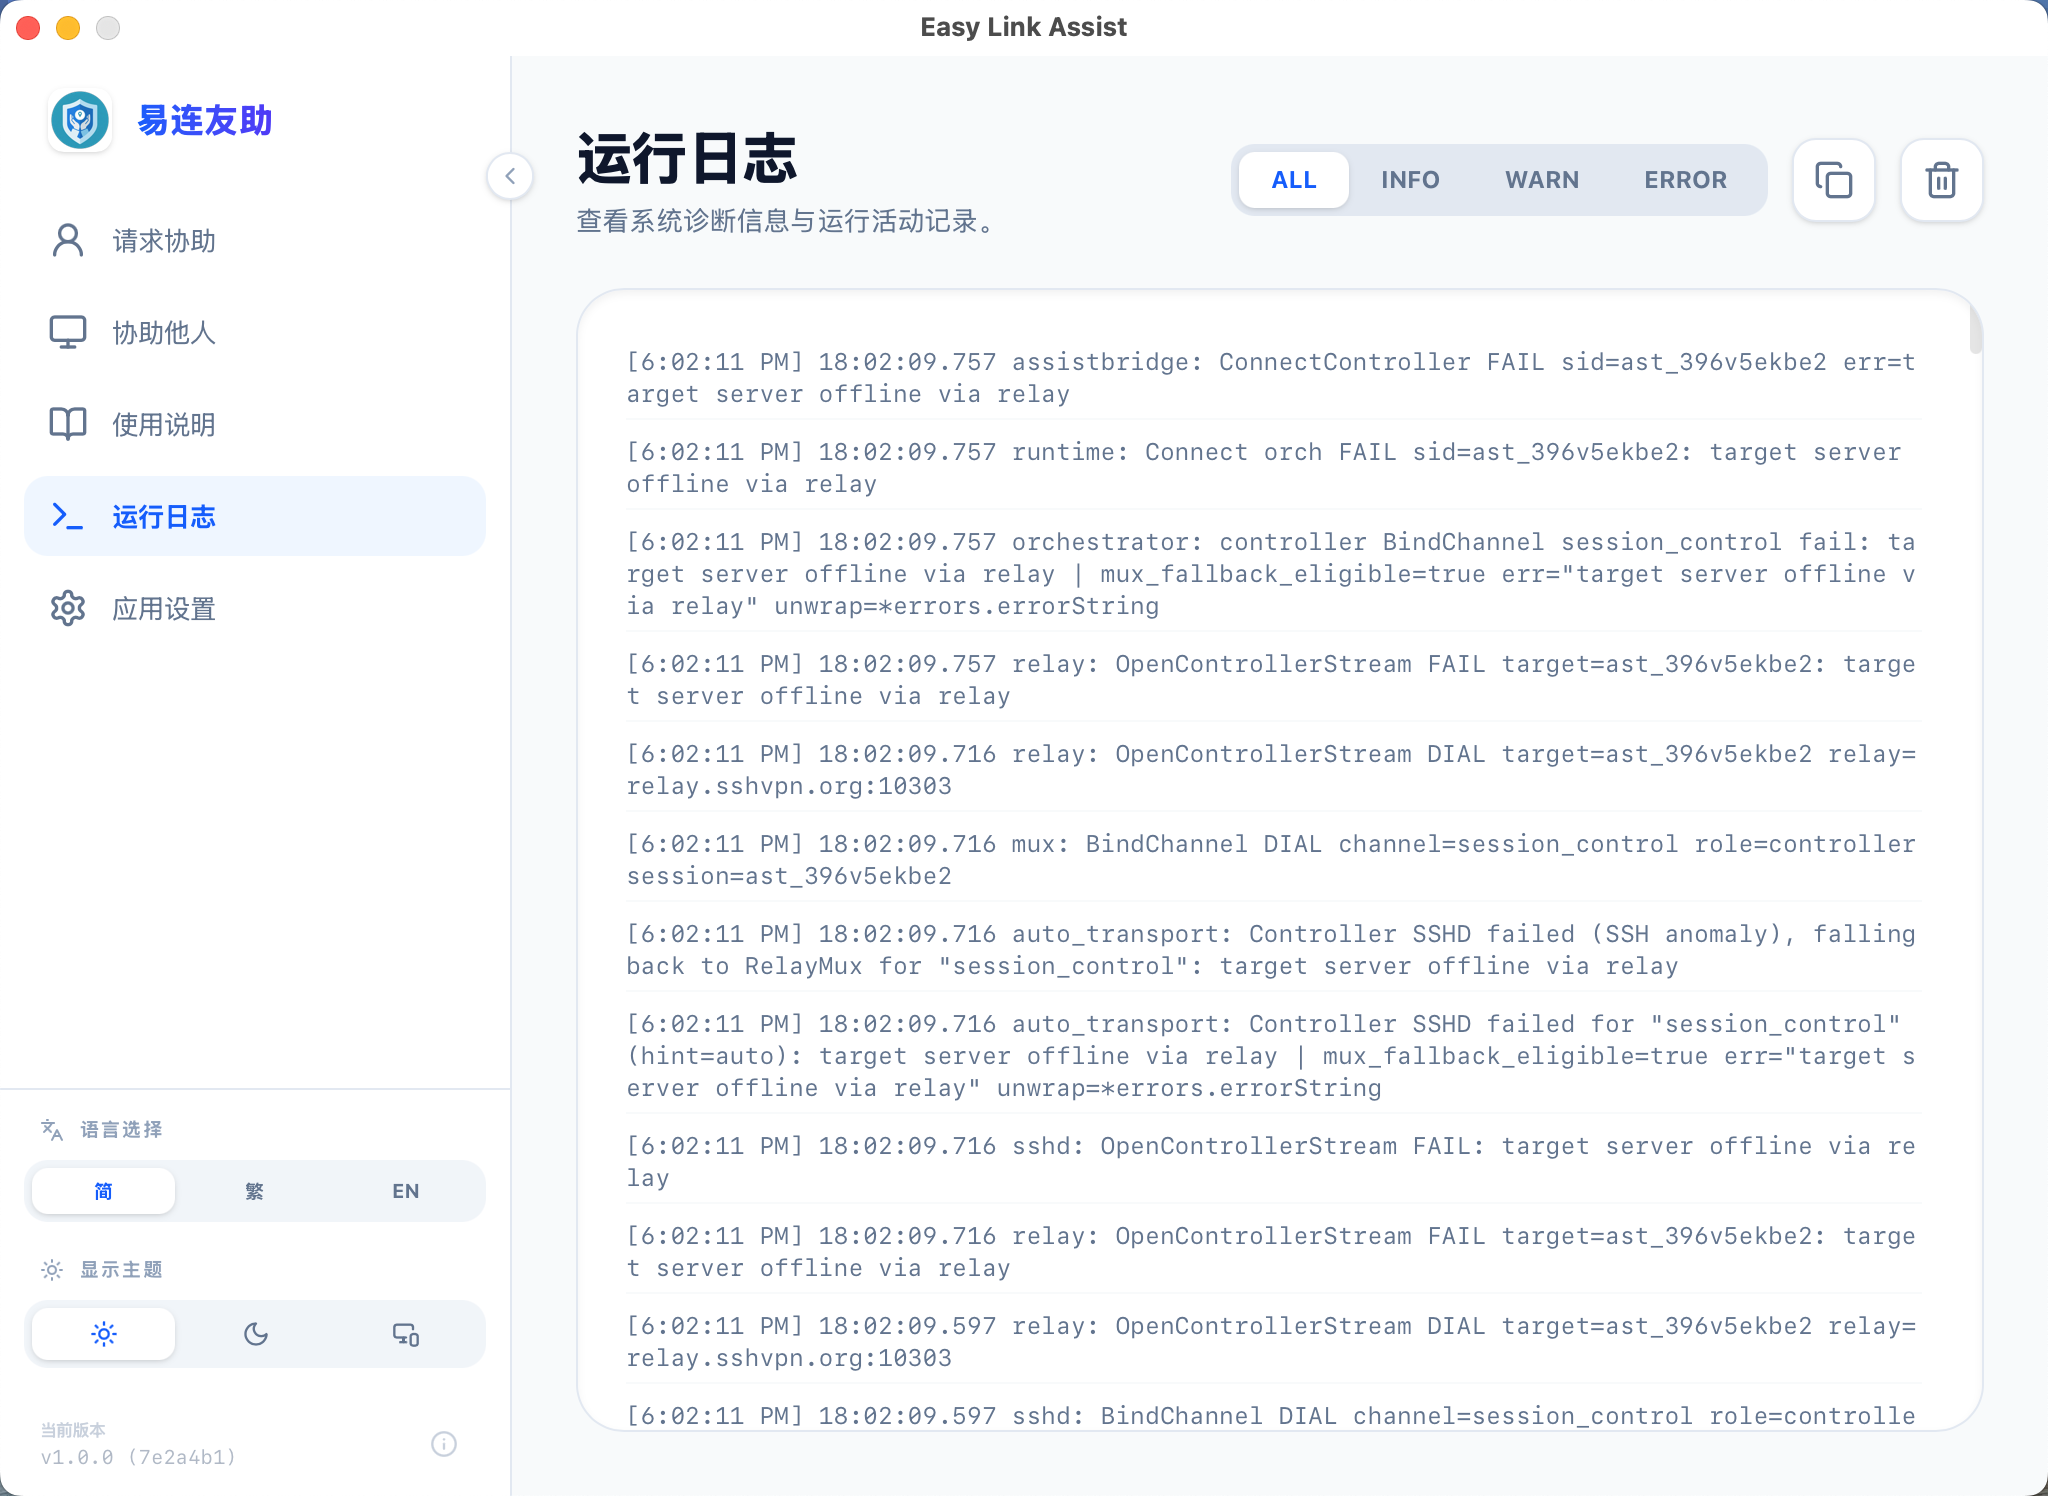
Task: Open the 运行日志 page
Action: tap(255, 517)
